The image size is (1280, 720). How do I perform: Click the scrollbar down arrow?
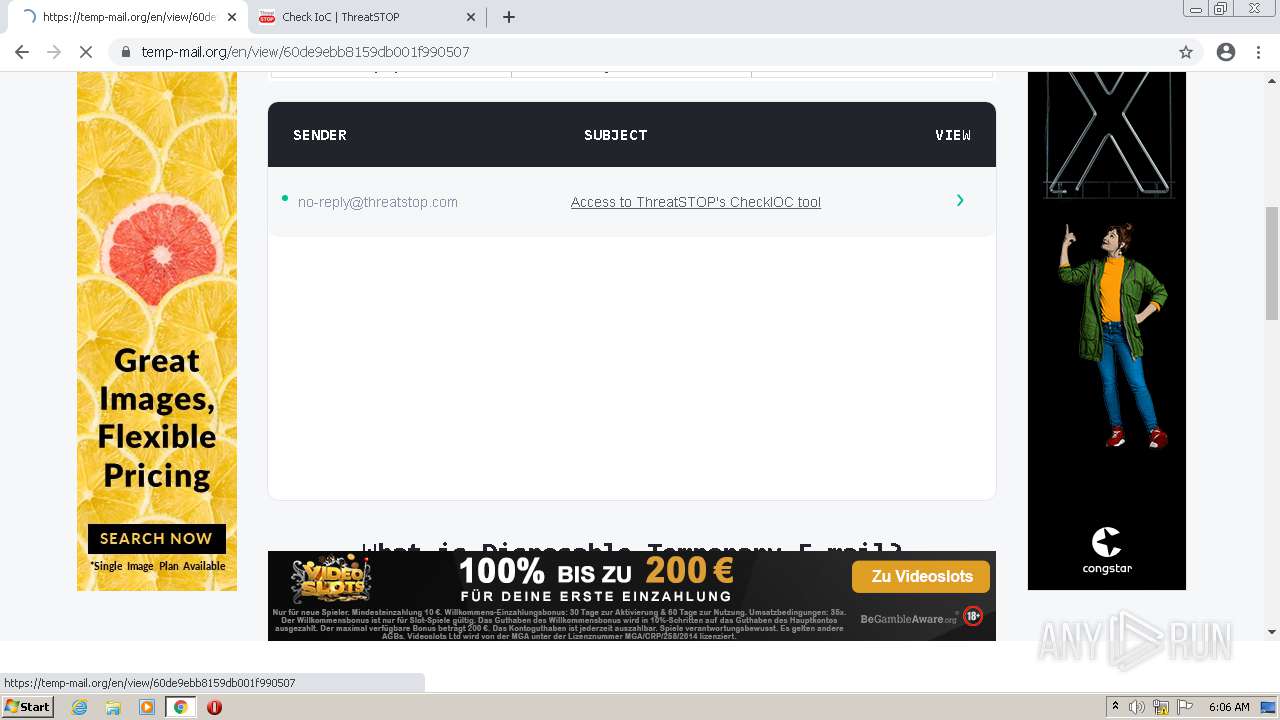[1272, 632]
